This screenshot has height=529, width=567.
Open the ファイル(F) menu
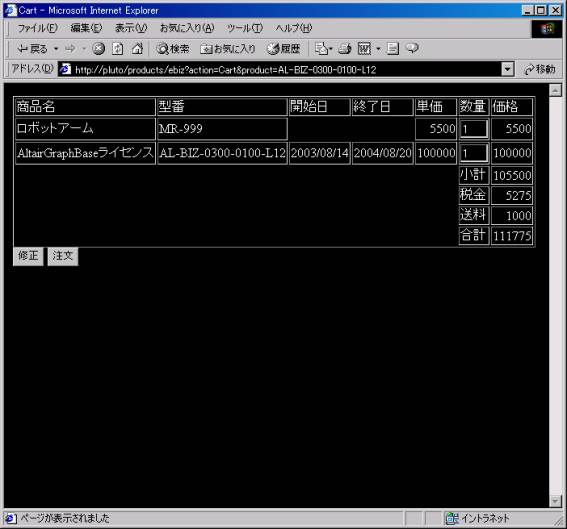point(38,28)
